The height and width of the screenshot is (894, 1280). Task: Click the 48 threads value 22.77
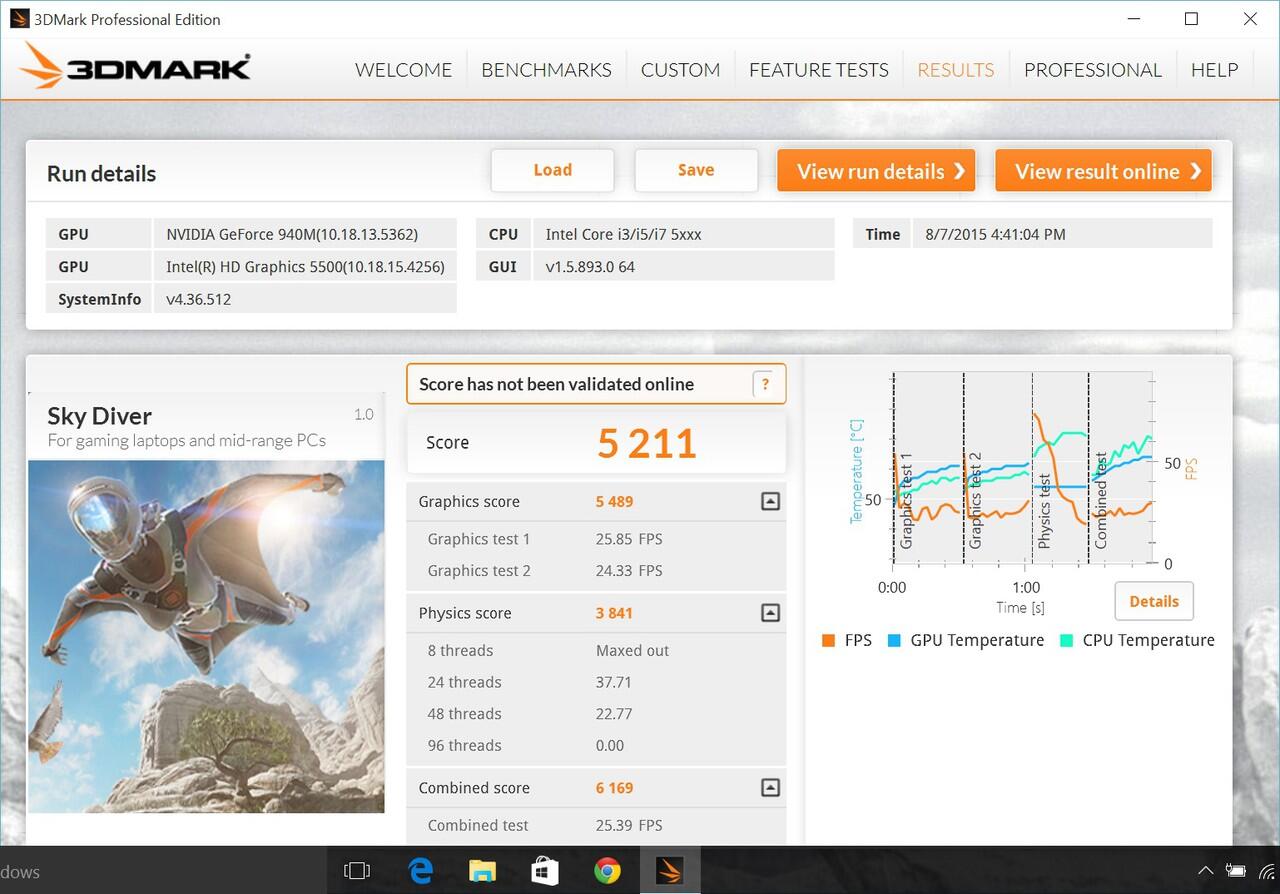coord(613,714)
